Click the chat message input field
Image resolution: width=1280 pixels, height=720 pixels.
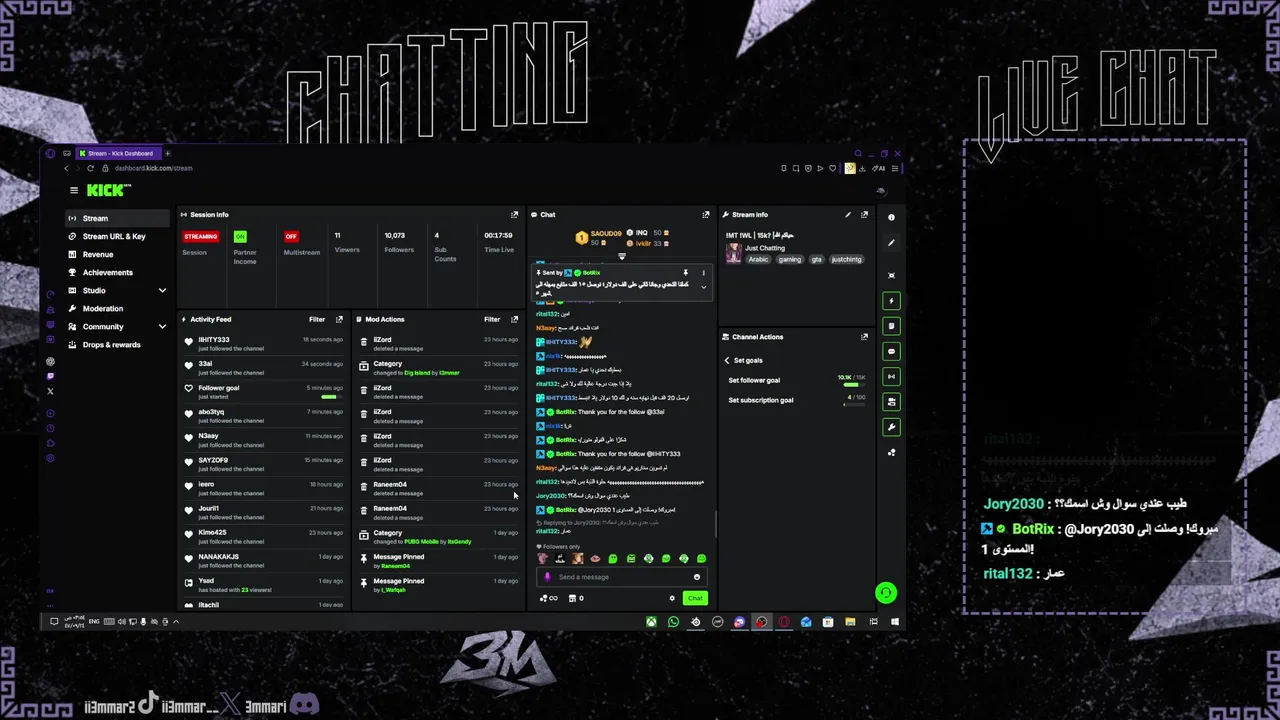(621, 577)
